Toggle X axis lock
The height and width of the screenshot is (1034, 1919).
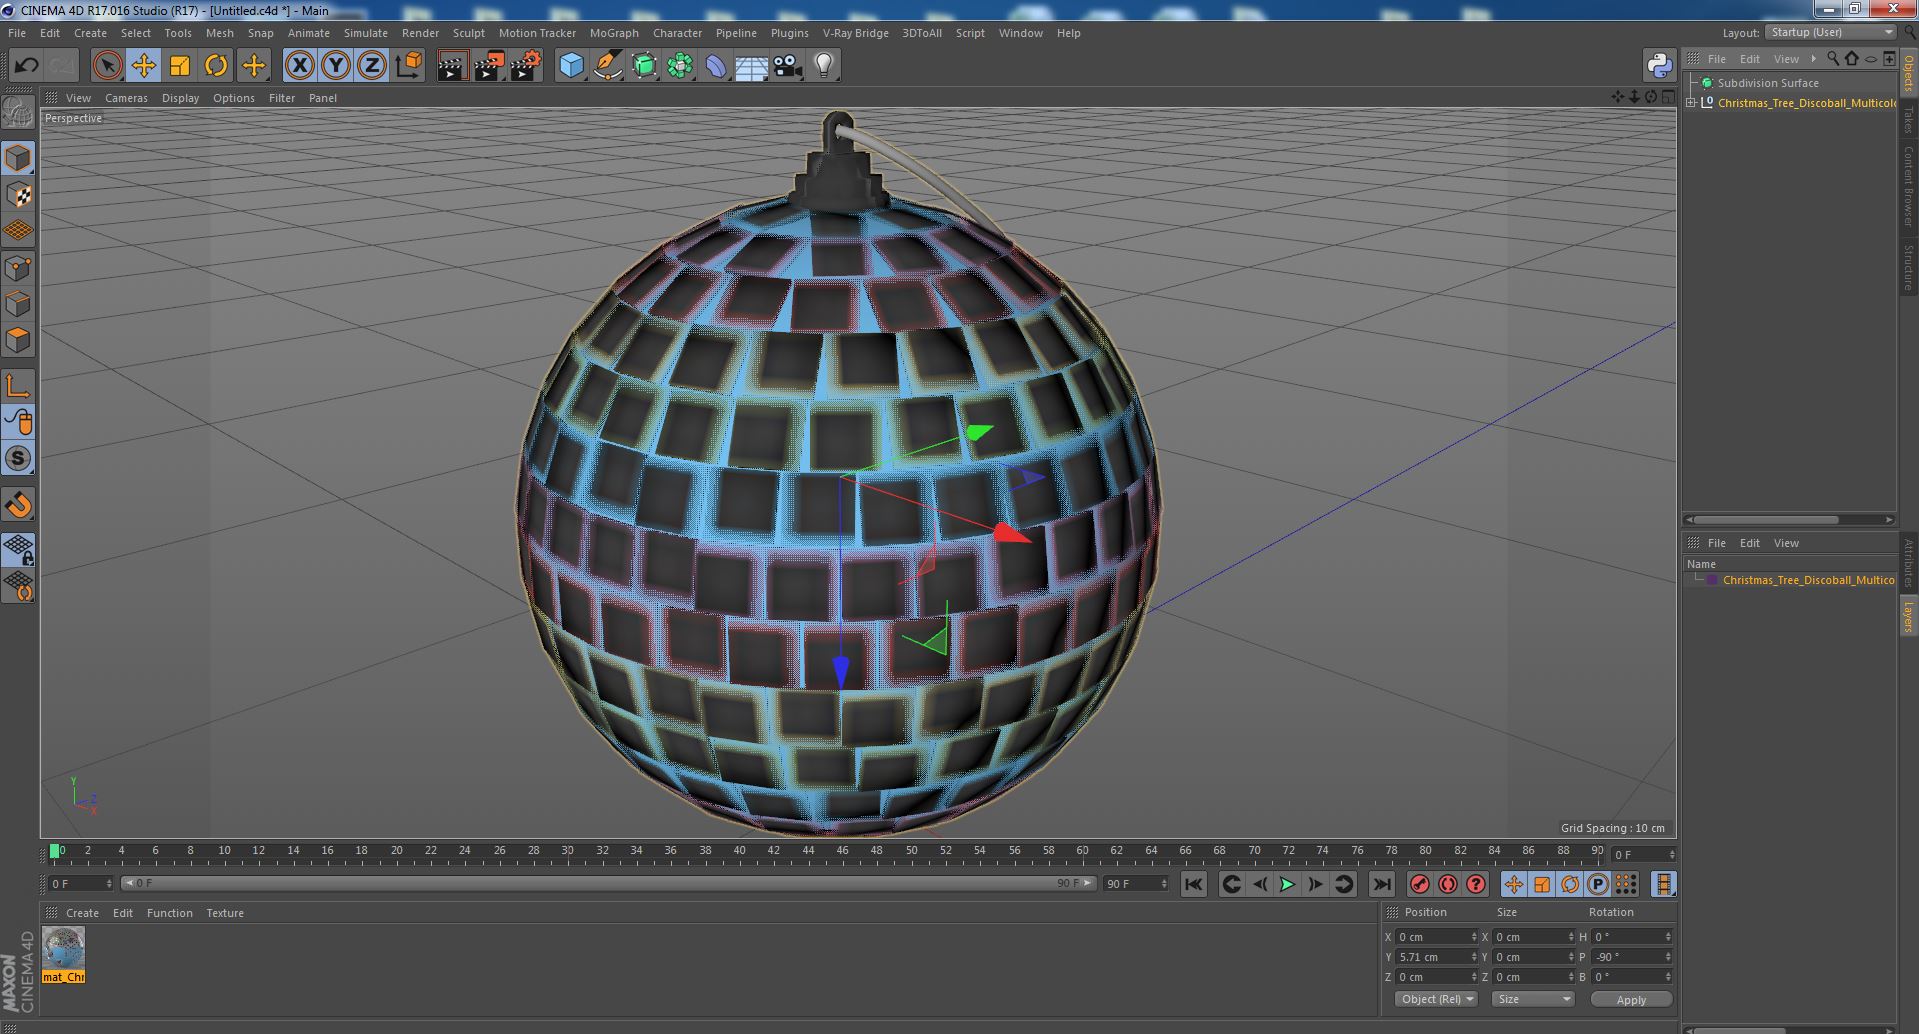click(x=299, y=66)
